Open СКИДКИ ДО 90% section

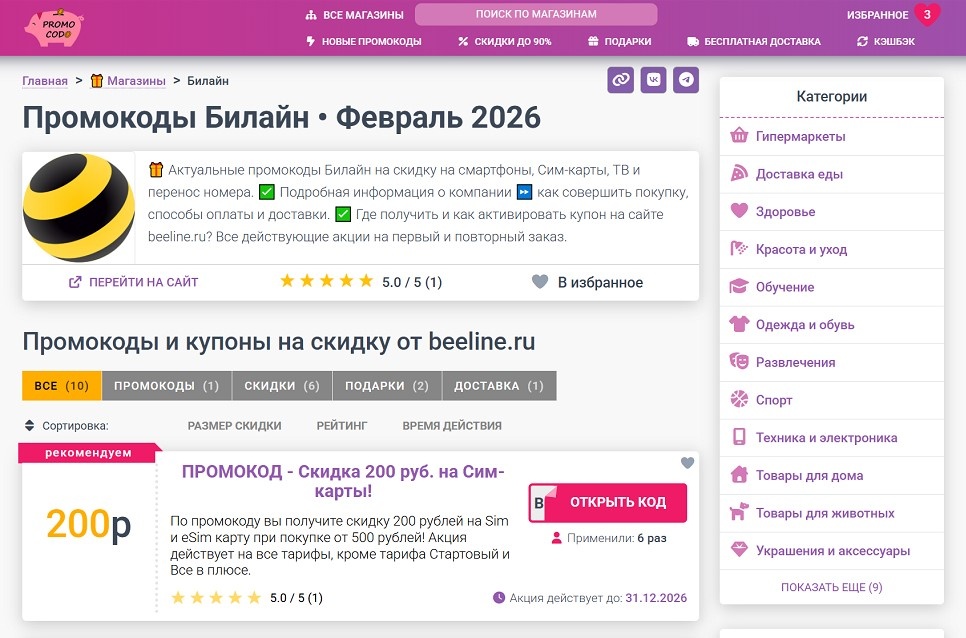(505, 41)
